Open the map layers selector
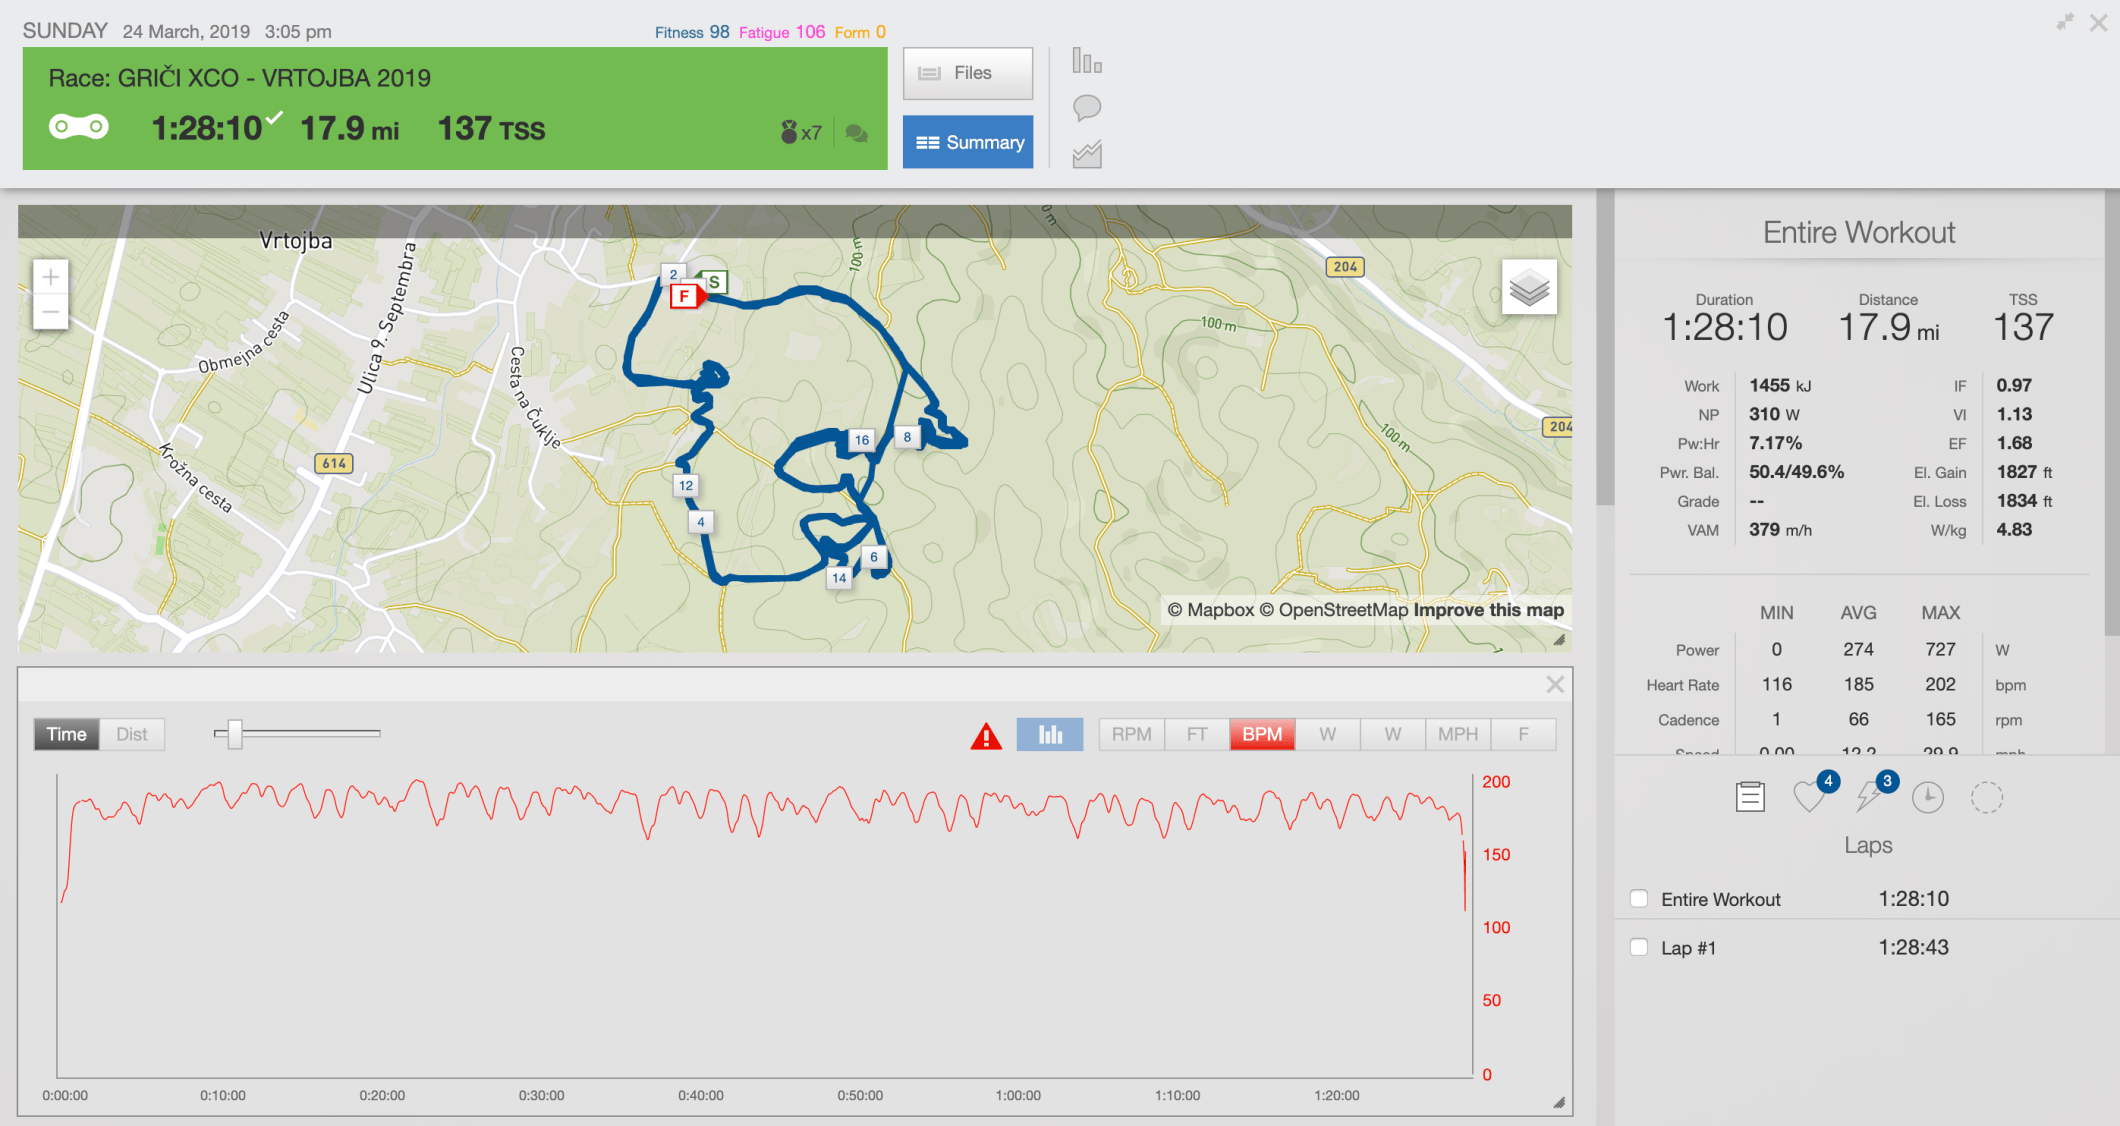This screenshot has height=1126, width=2120. (1528, 288)
